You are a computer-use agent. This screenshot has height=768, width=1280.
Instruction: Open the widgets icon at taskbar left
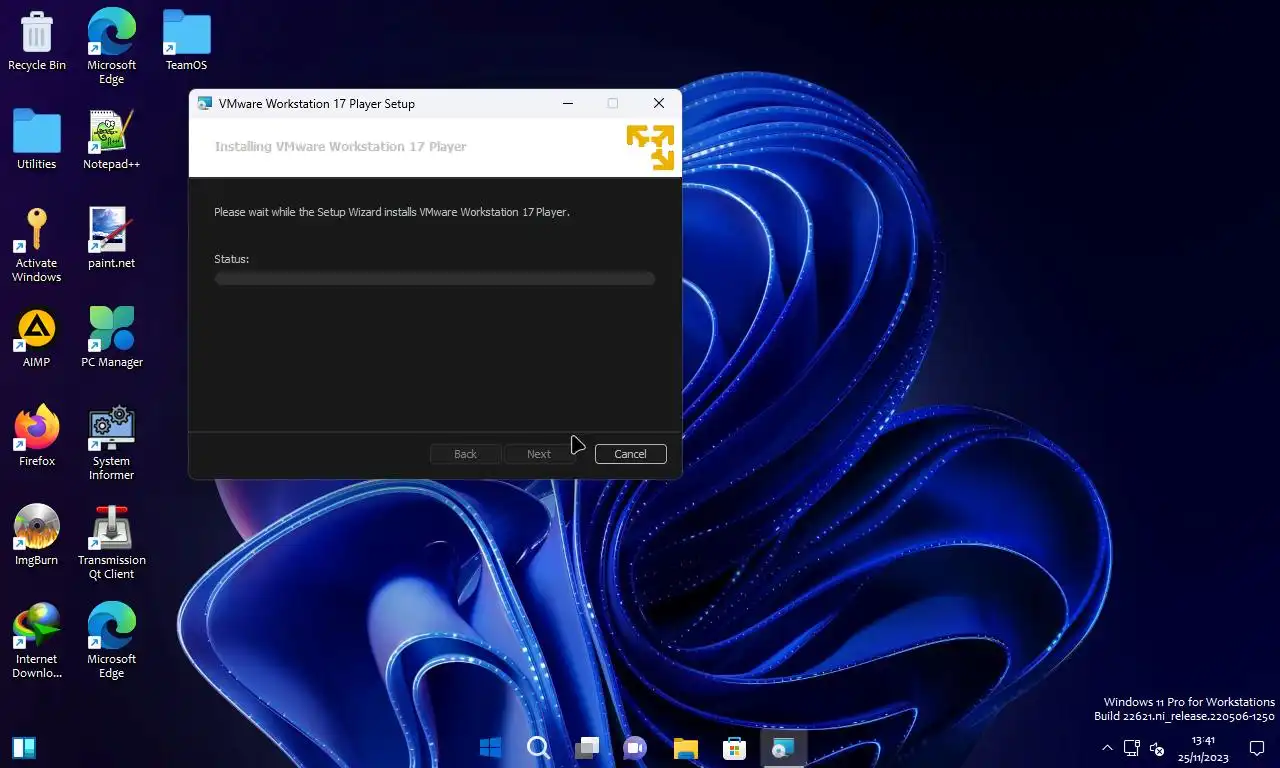24,747
